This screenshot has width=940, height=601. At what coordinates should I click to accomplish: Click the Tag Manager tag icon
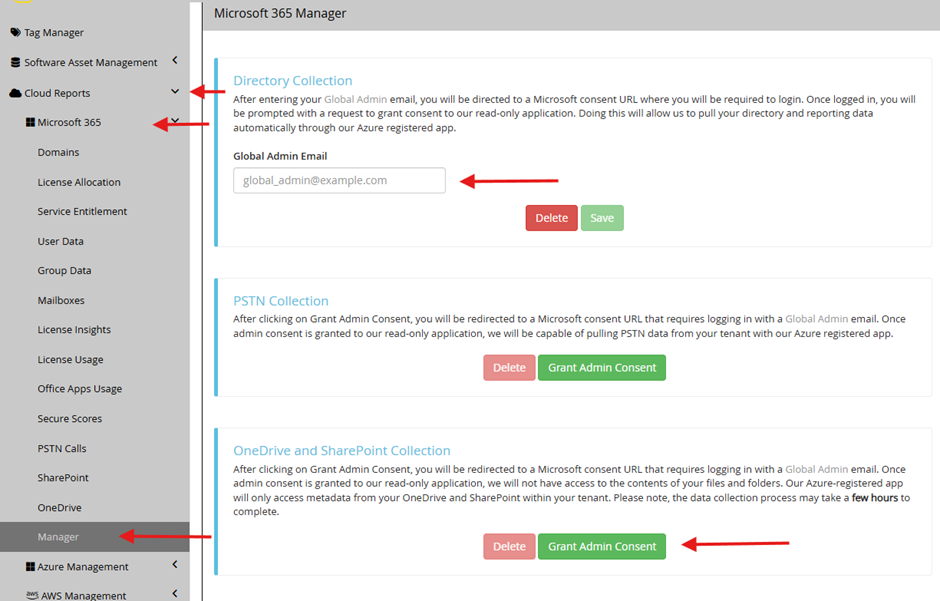pos(16,32)
